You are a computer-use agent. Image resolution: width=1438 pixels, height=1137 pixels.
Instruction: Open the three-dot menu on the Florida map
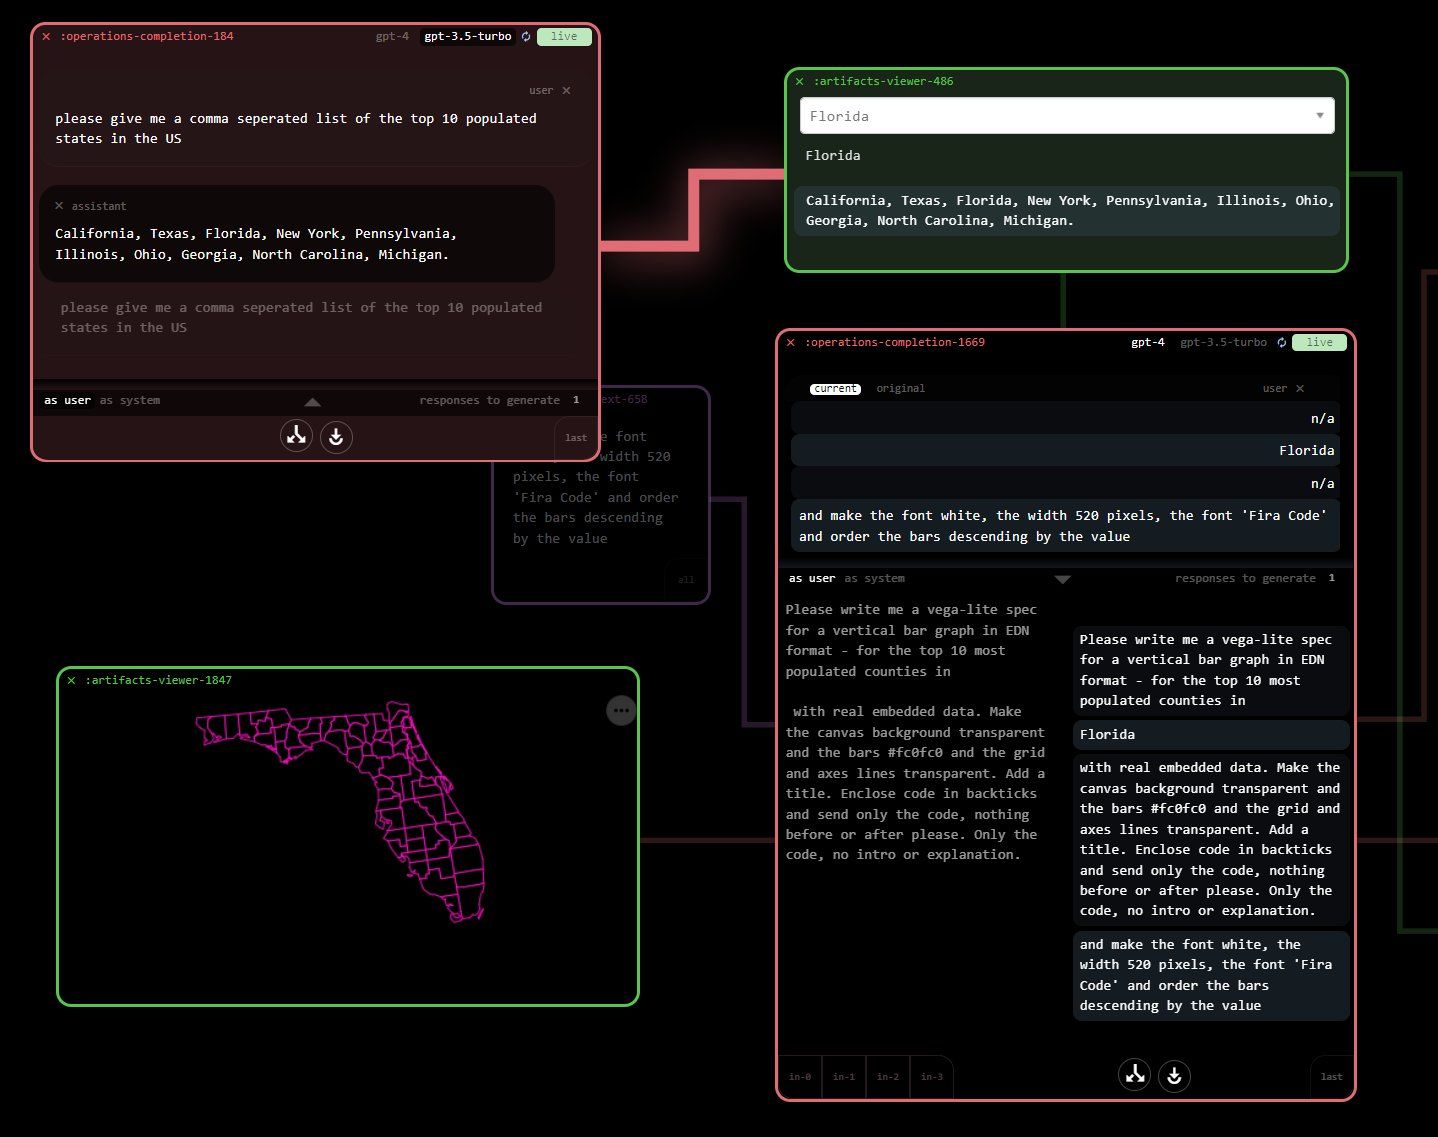[x=621, y=711]
